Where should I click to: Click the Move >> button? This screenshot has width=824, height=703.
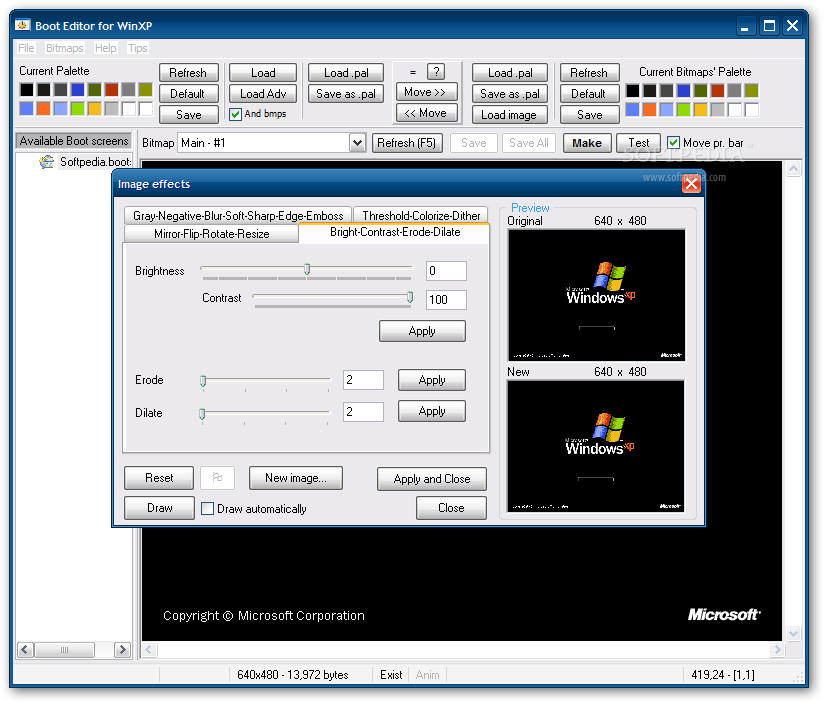(426, 92)
